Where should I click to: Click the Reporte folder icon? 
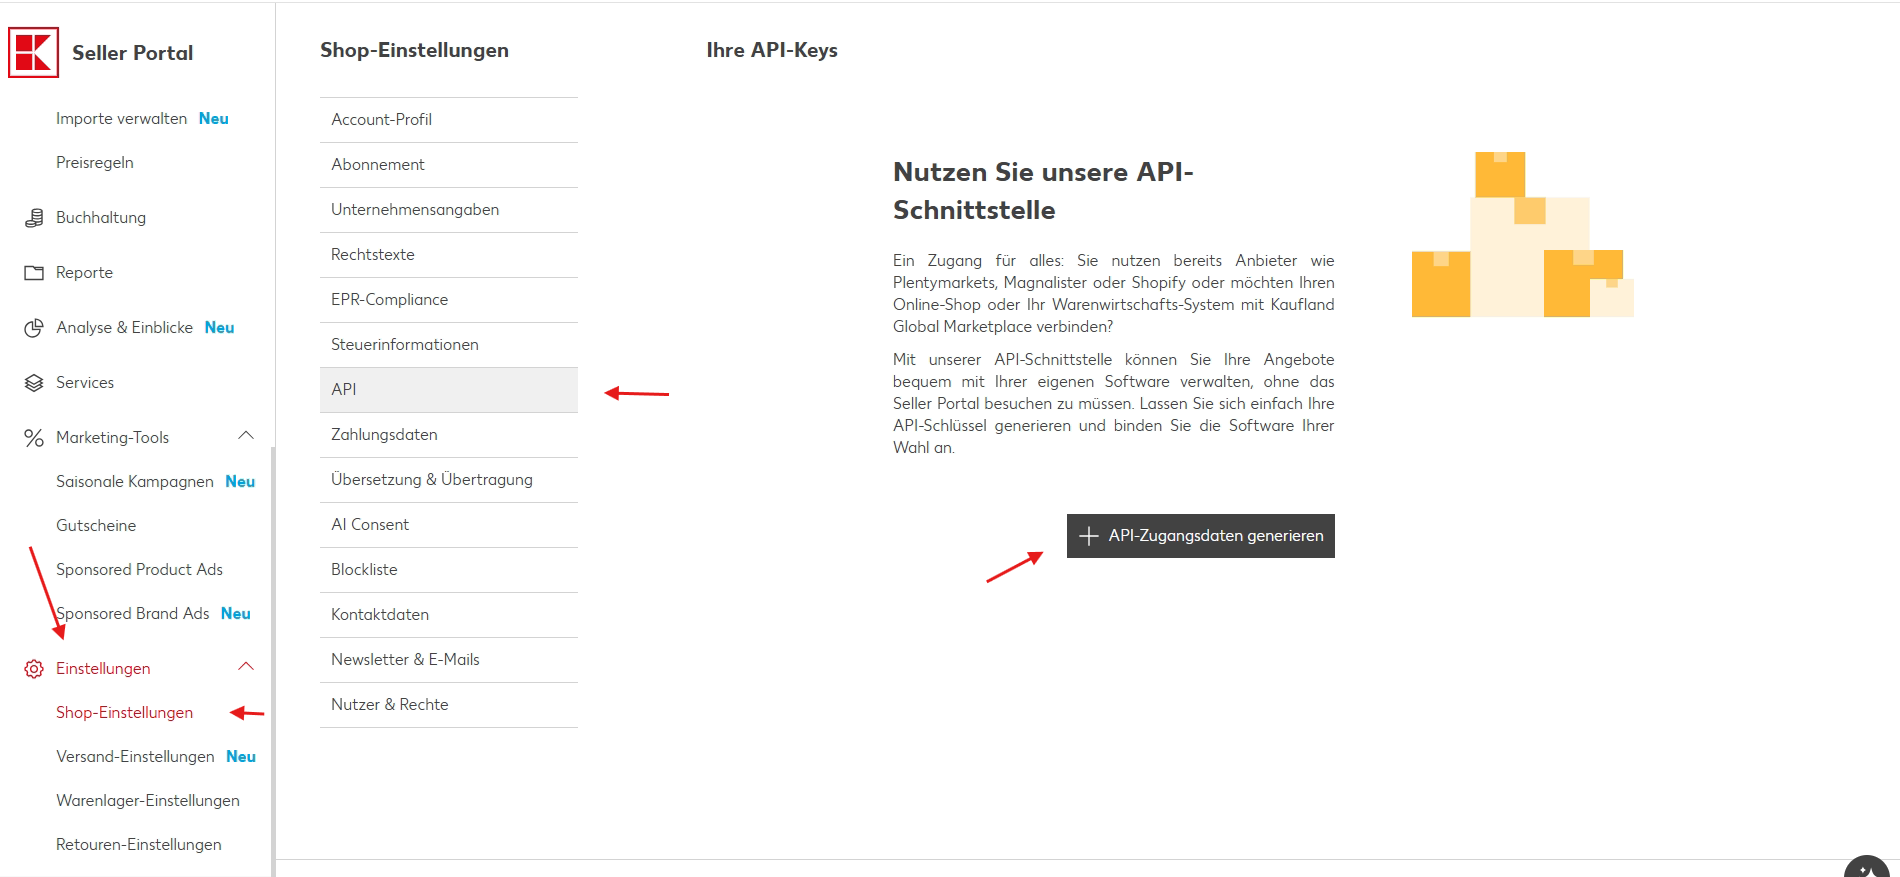point(34,273)
